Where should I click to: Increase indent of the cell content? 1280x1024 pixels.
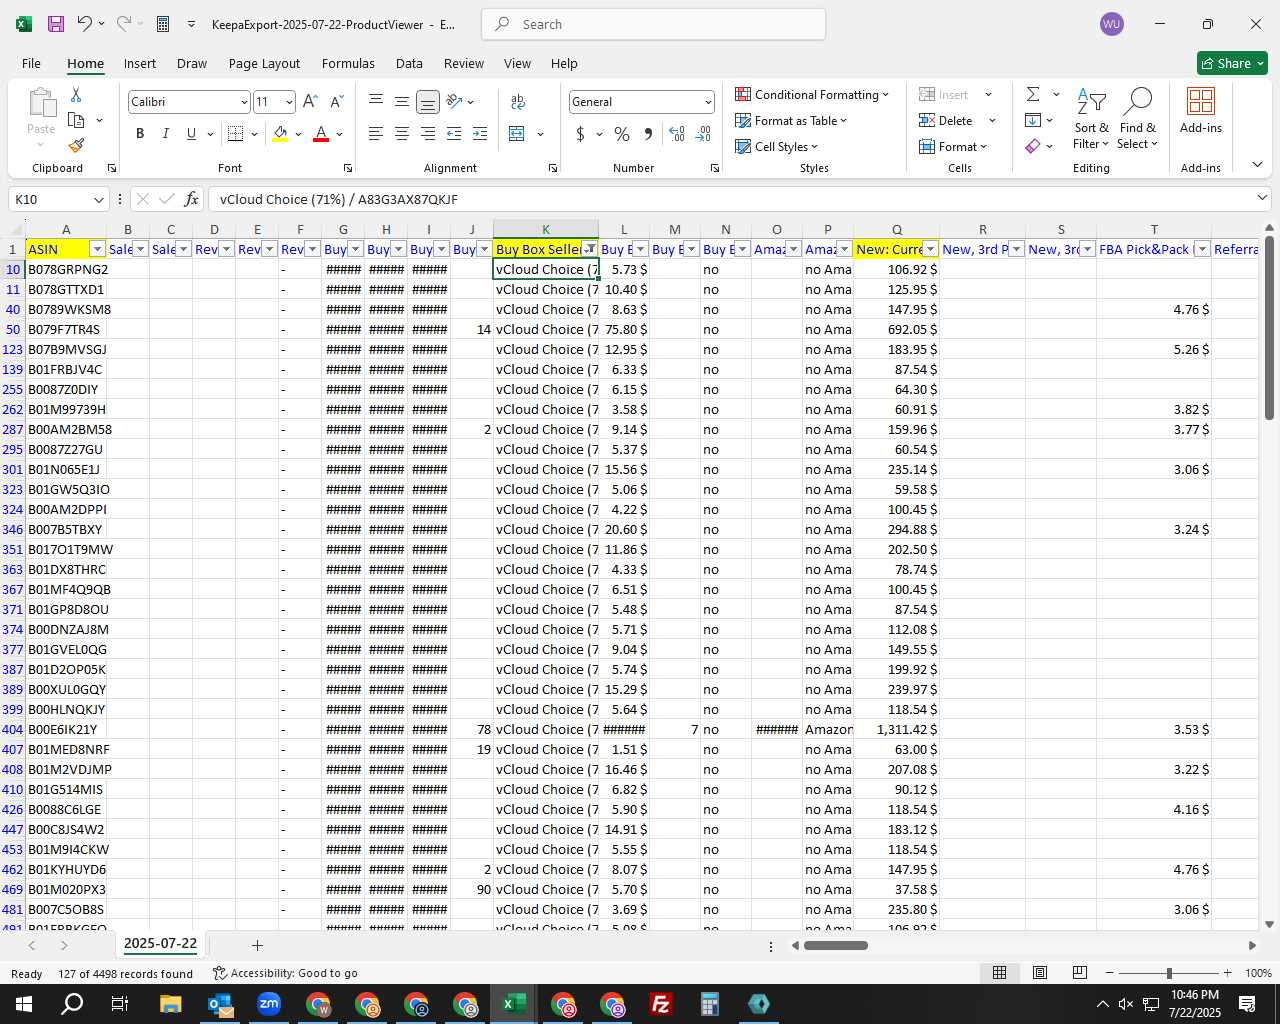coord(479,133)
